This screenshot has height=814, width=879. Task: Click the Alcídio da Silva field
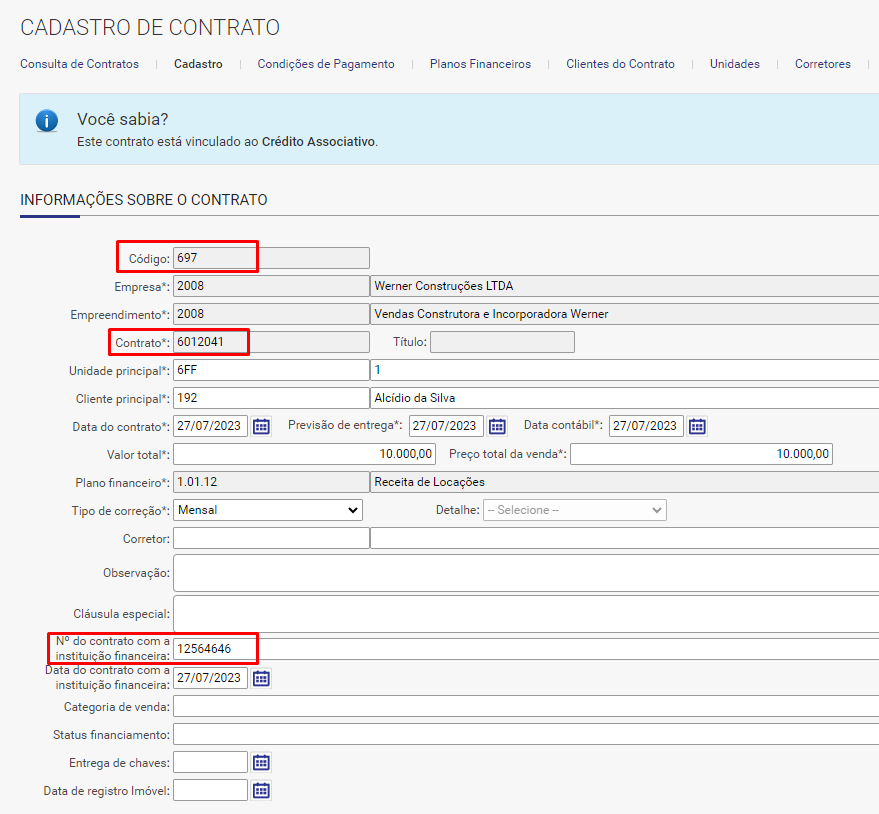click(624, 398)
